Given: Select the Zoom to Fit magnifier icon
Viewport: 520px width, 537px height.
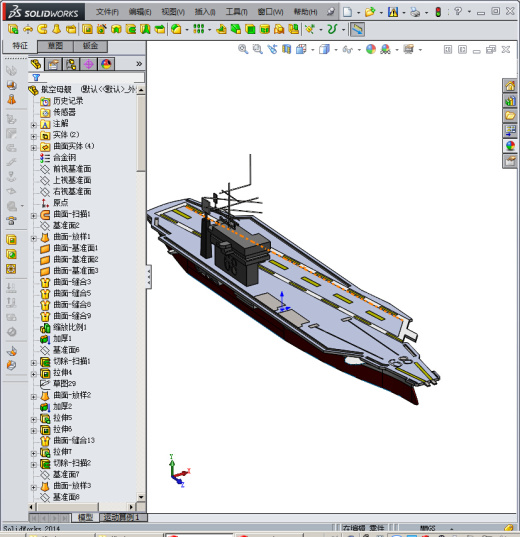Looking at the screenshot, I should coord(243,49).
